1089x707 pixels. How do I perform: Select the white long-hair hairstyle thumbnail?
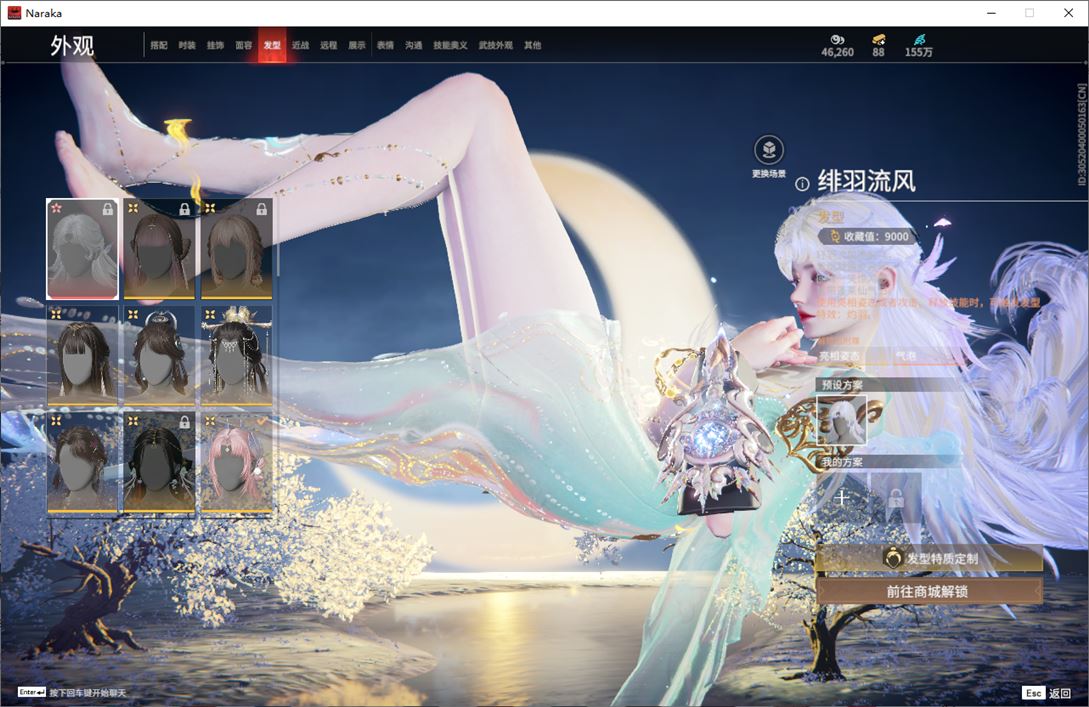point(83,249)
